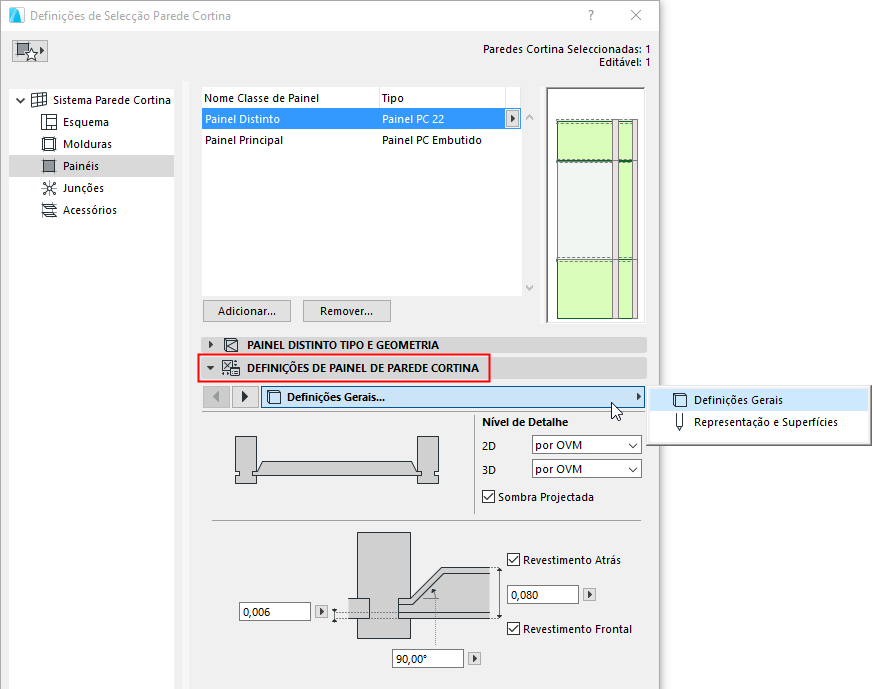Viewport: 873px width, 689px height.
Task: Click the Help question mark icon
Action: click(x=590, y=16)
